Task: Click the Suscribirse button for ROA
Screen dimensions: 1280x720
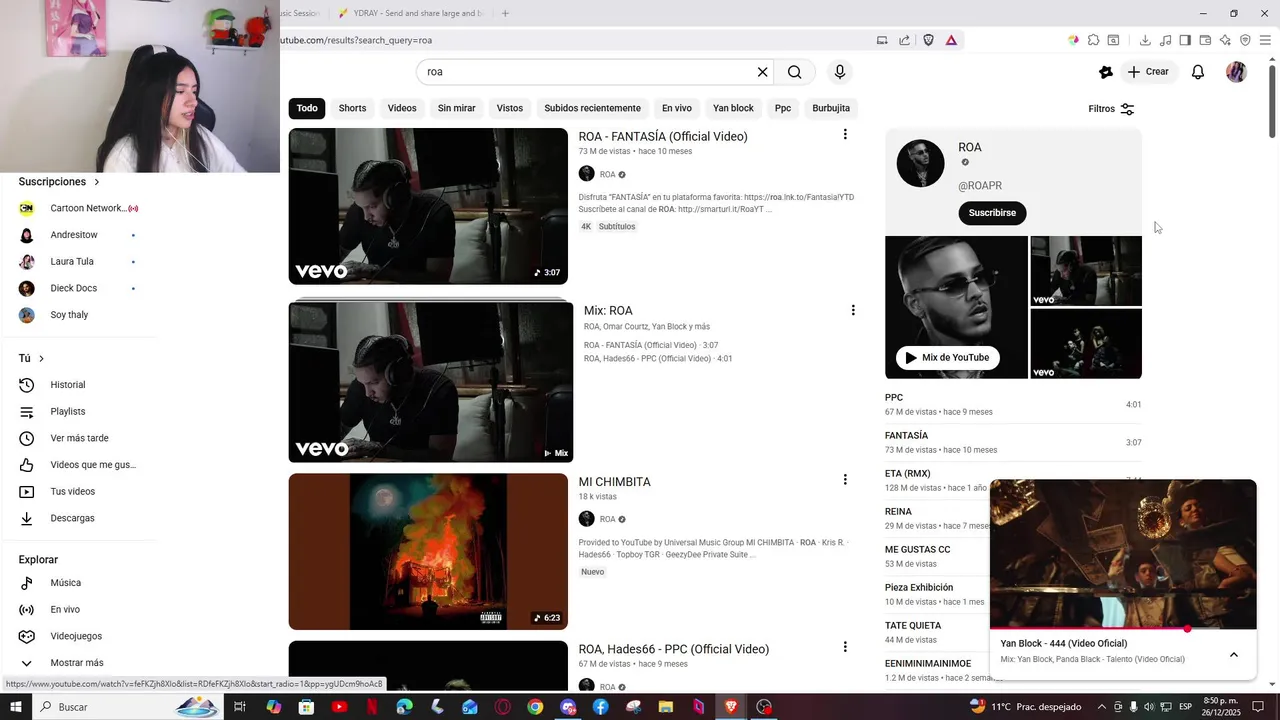Action: (x=992, y=213)
